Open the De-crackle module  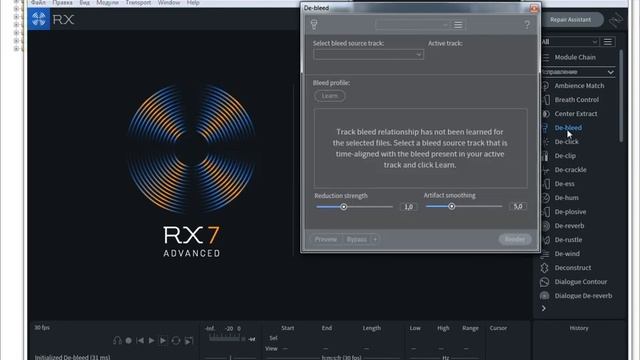570,169
